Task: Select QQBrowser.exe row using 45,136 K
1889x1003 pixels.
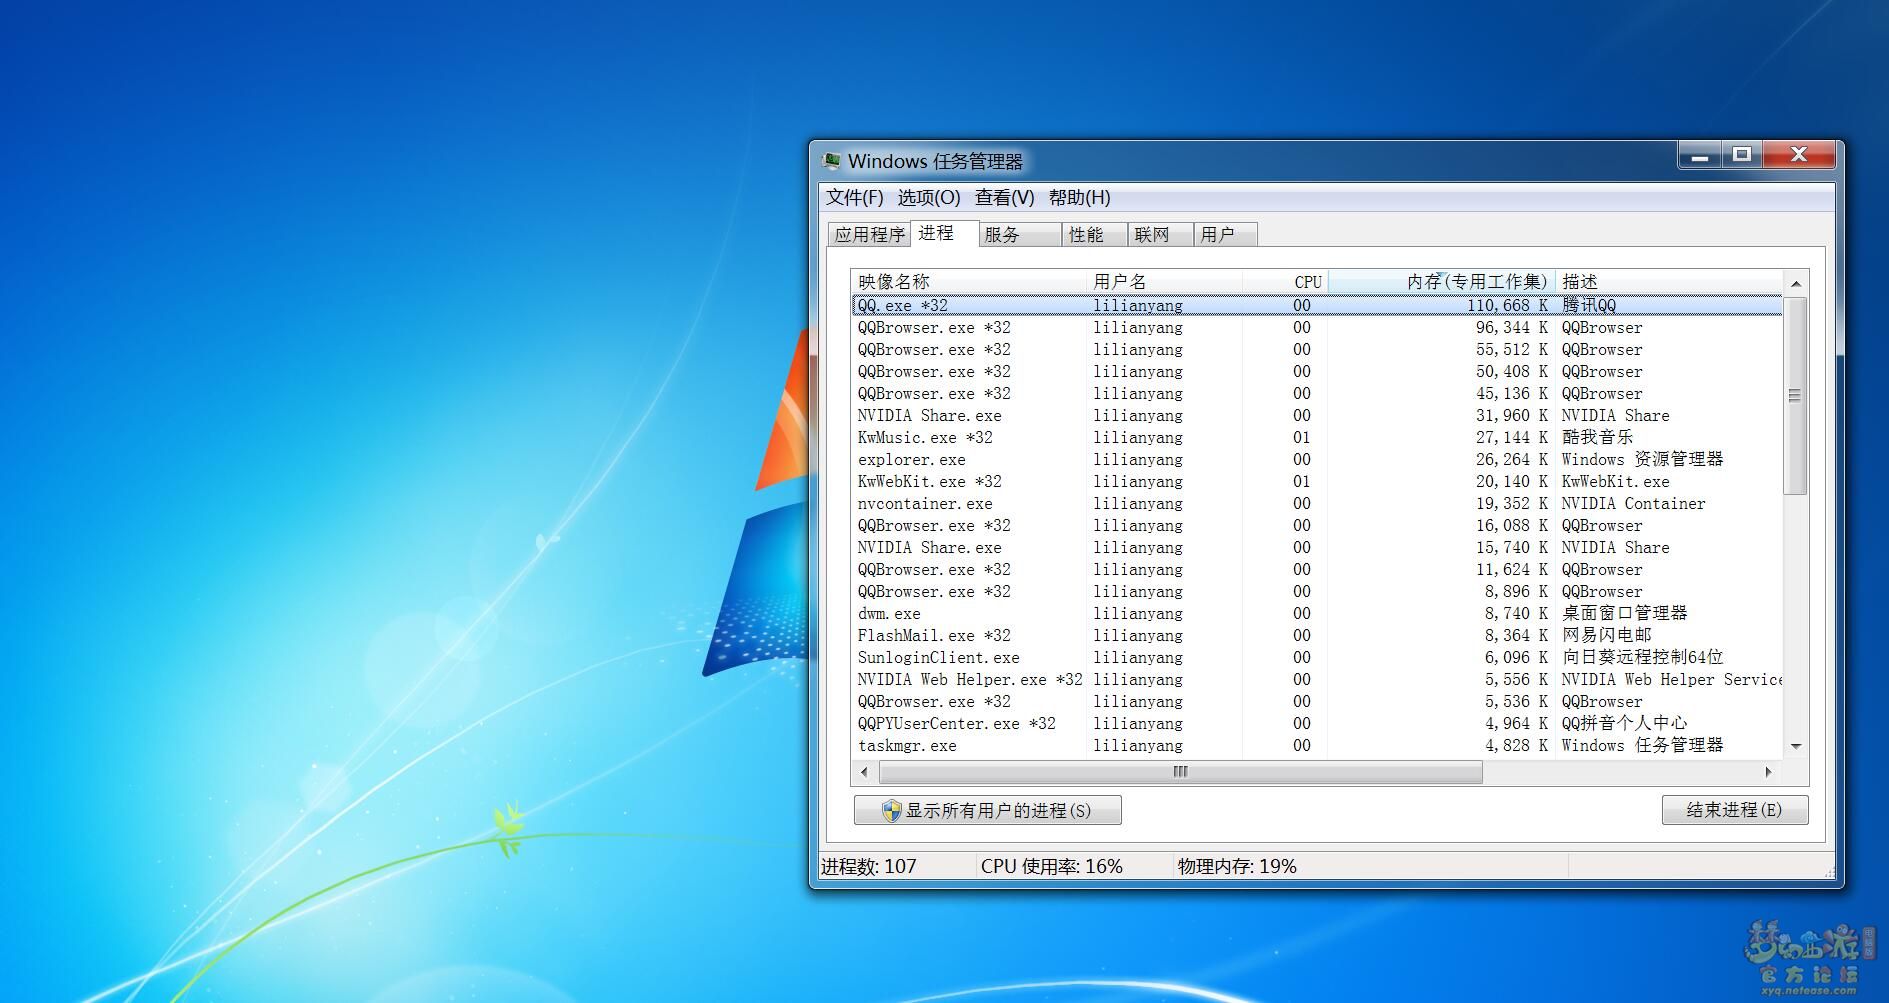Action: (1317, 394)
